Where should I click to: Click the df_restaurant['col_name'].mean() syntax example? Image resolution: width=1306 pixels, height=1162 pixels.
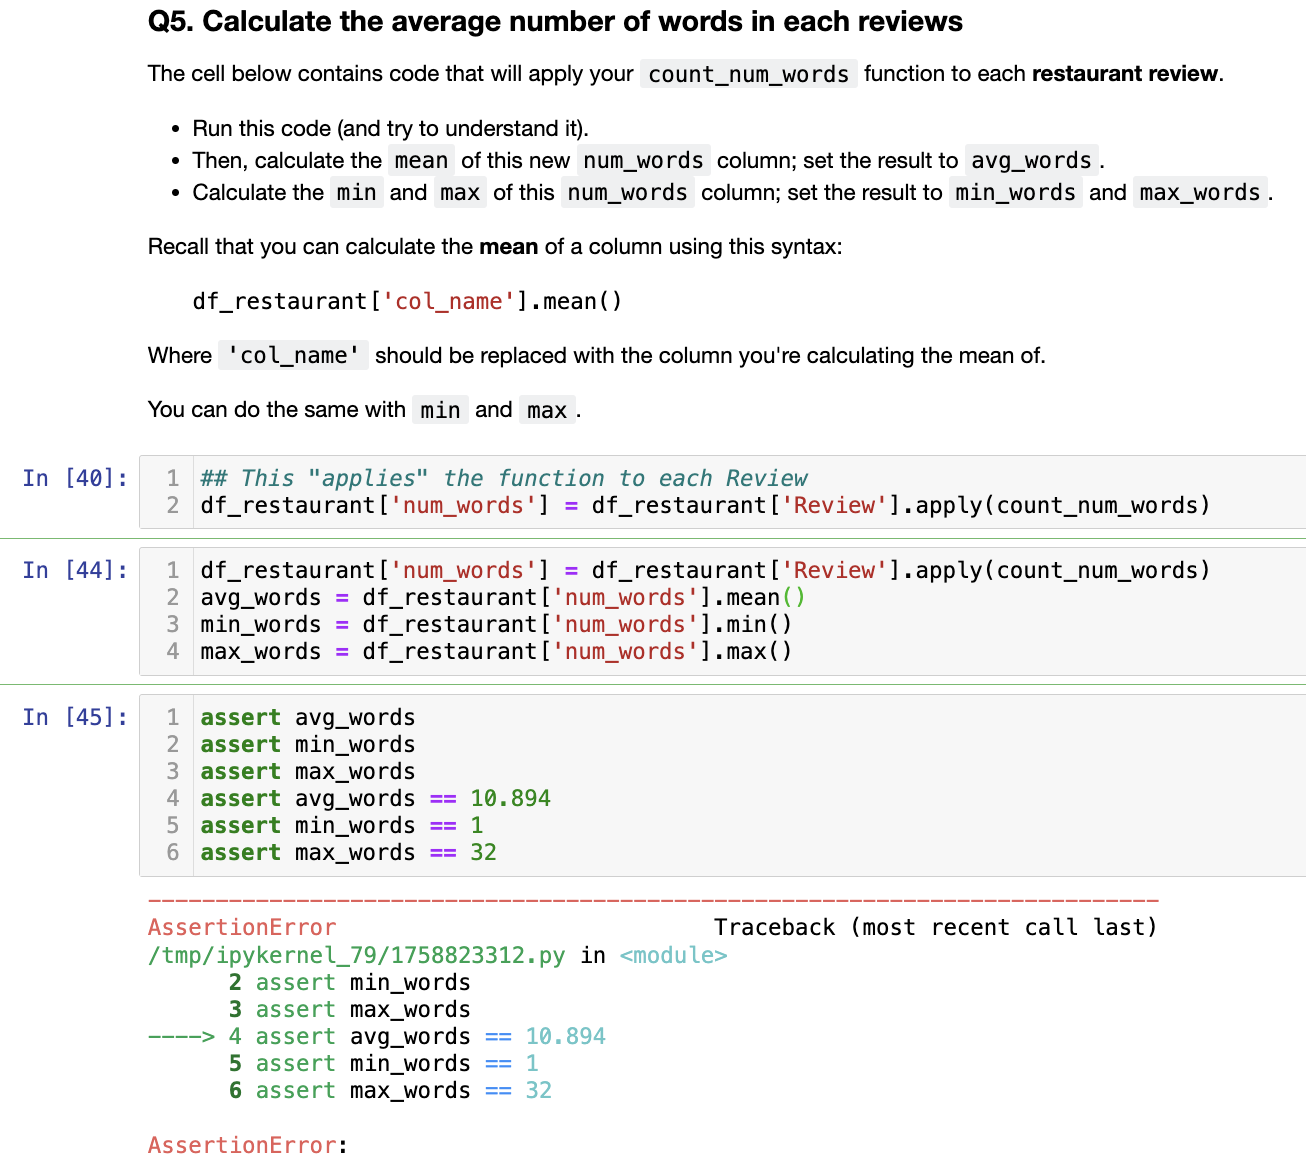pyautogui.click(x=407, y=301)
